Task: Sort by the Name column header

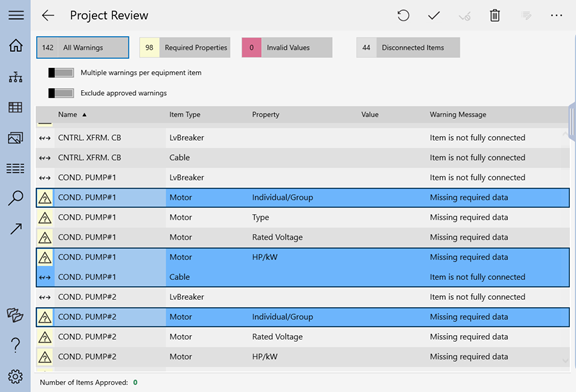Action: [68, 115]
